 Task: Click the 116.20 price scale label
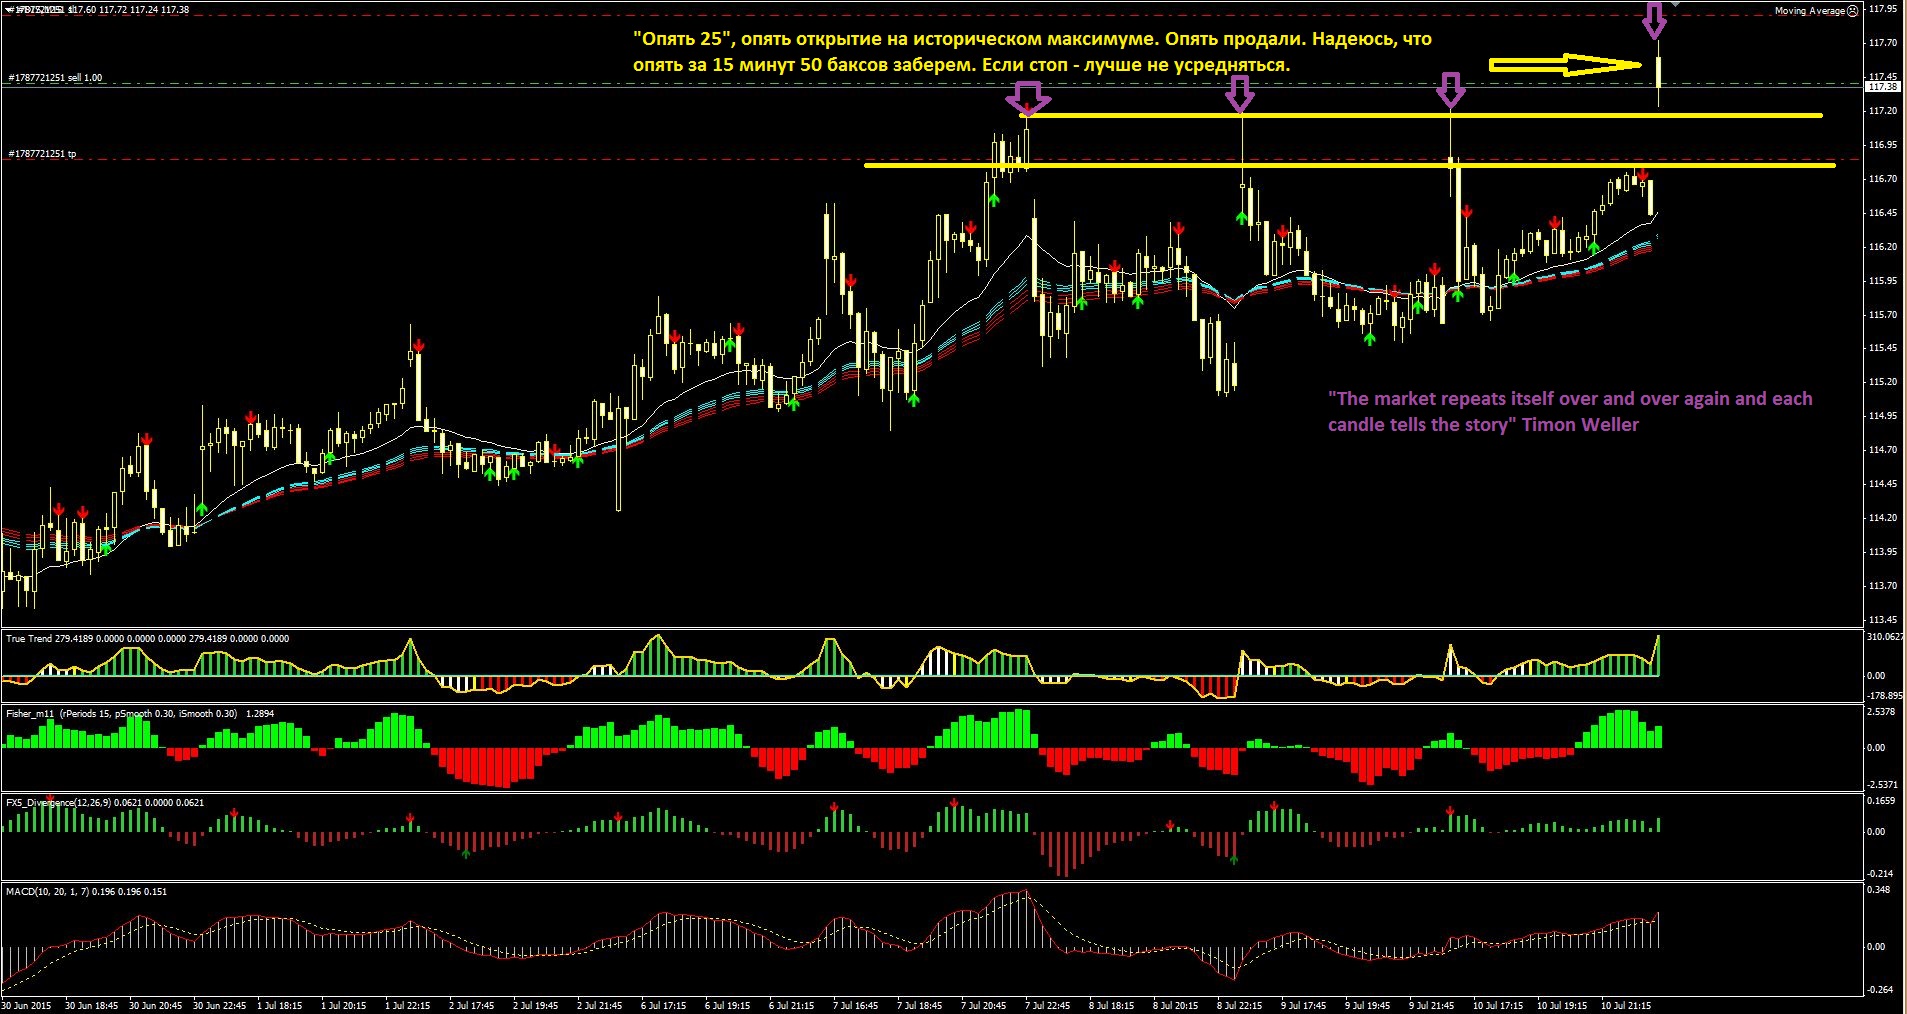1882,247
